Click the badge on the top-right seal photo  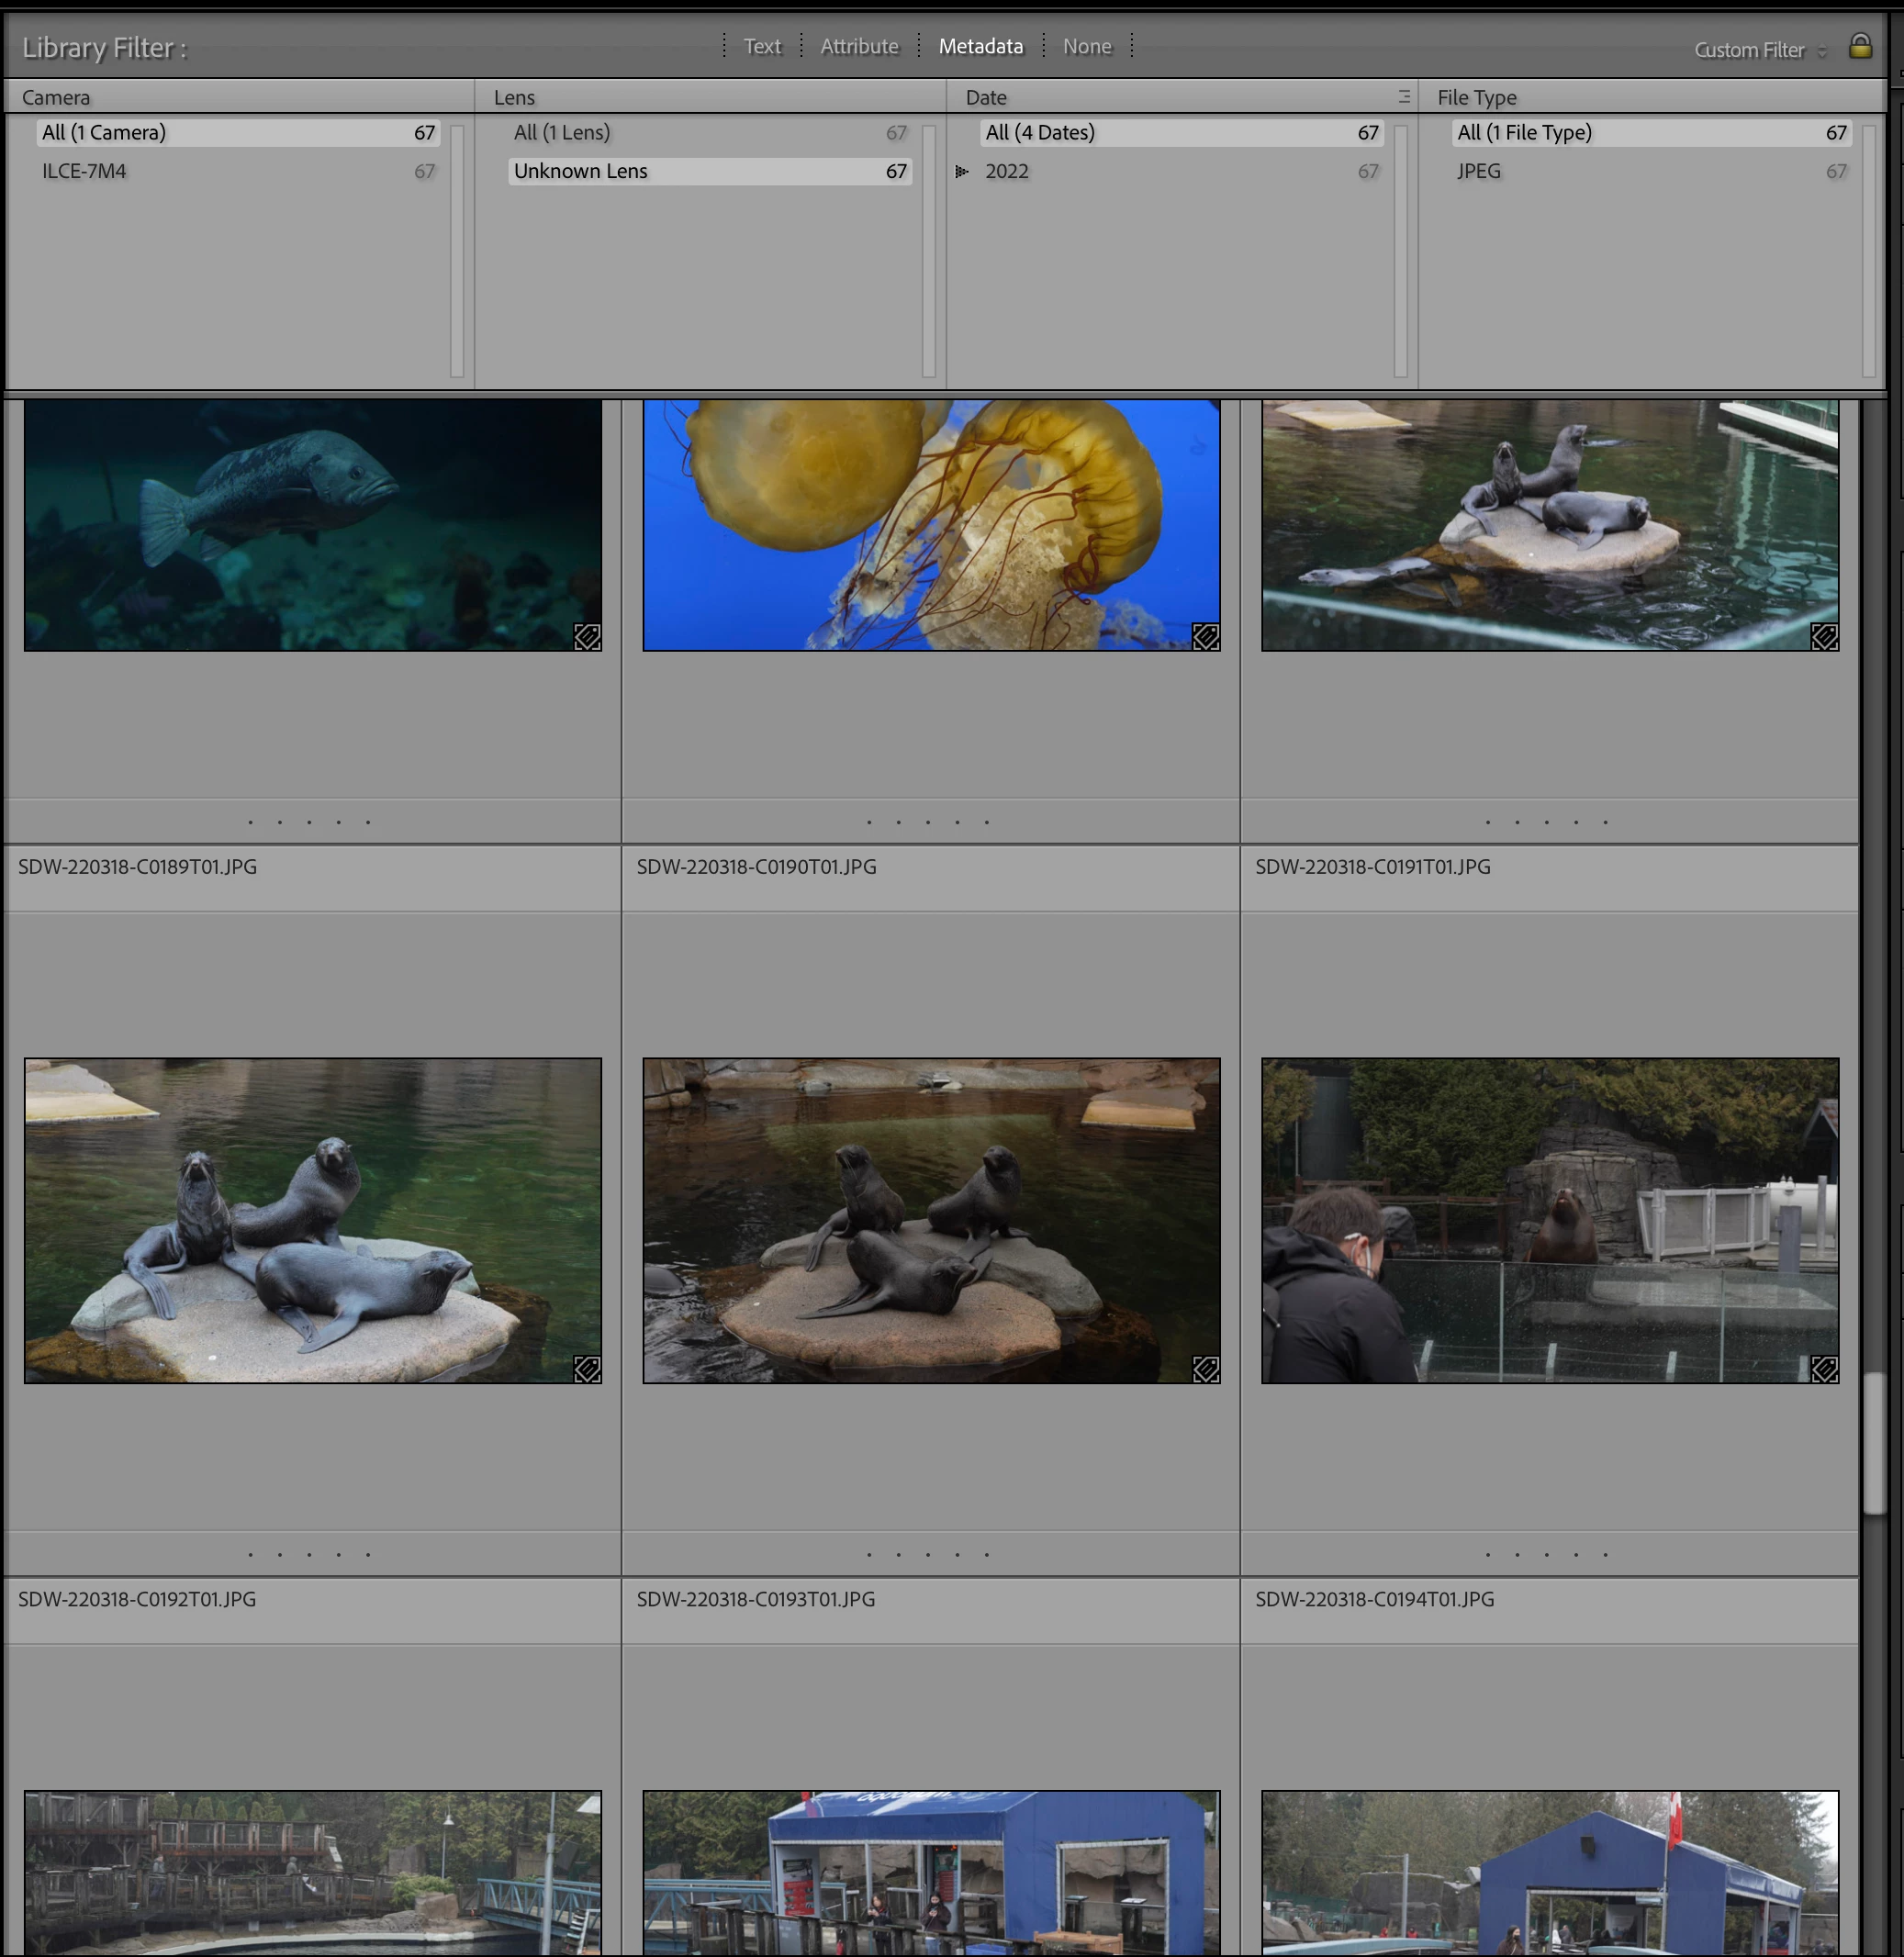point(1824,637)
